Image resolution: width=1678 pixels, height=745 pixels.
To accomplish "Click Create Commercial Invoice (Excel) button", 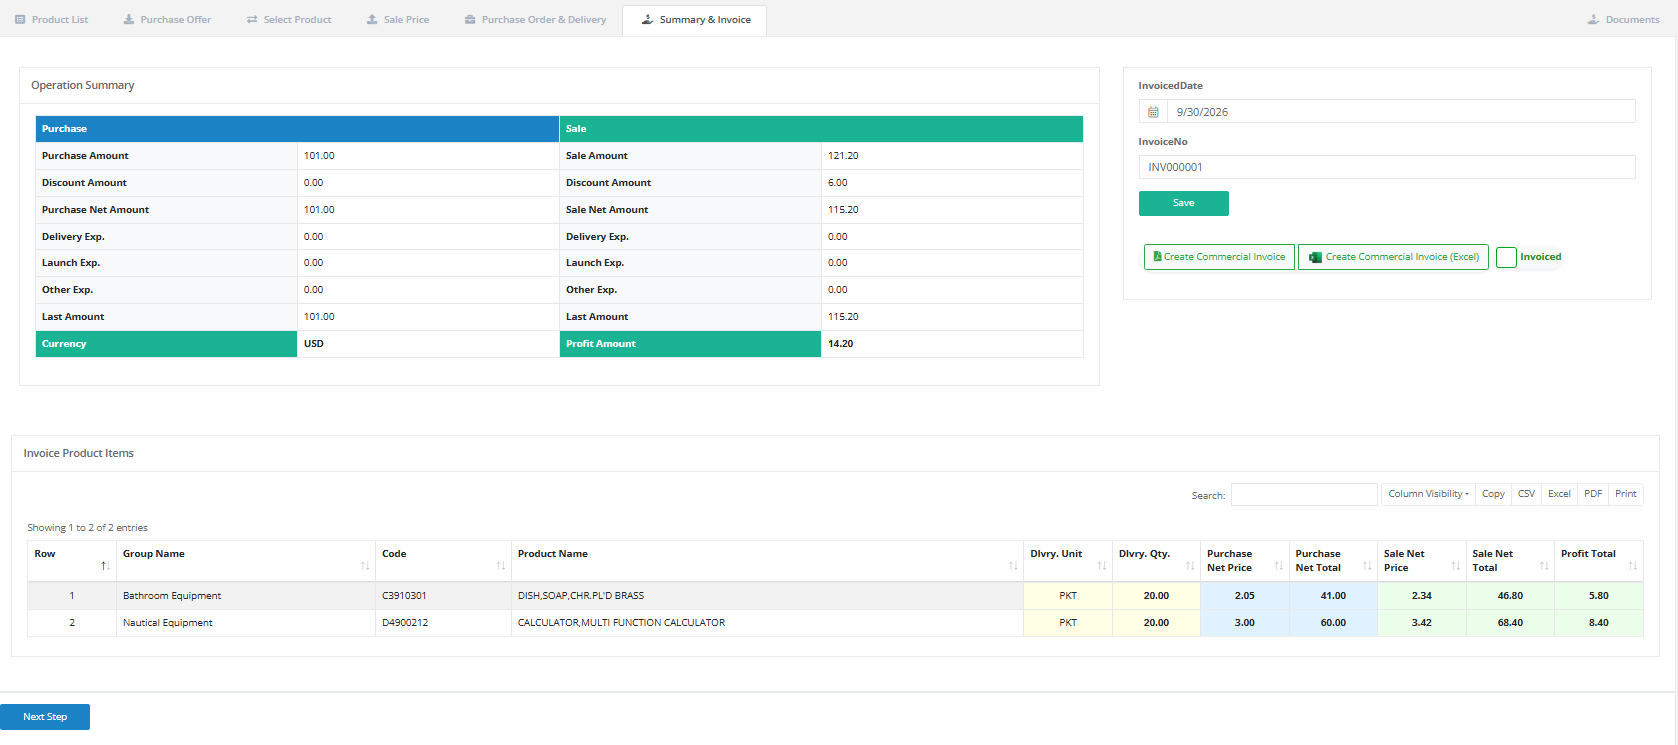I will [x=1393, y=257].
